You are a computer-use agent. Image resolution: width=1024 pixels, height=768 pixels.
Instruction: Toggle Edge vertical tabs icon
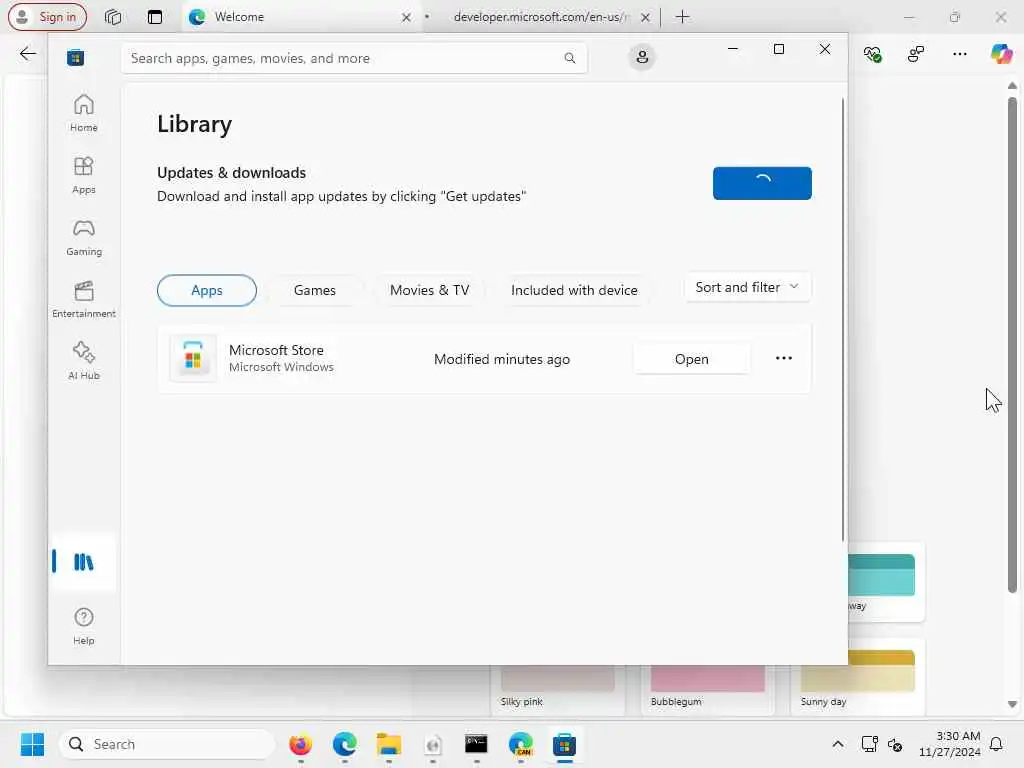[155, 17]
